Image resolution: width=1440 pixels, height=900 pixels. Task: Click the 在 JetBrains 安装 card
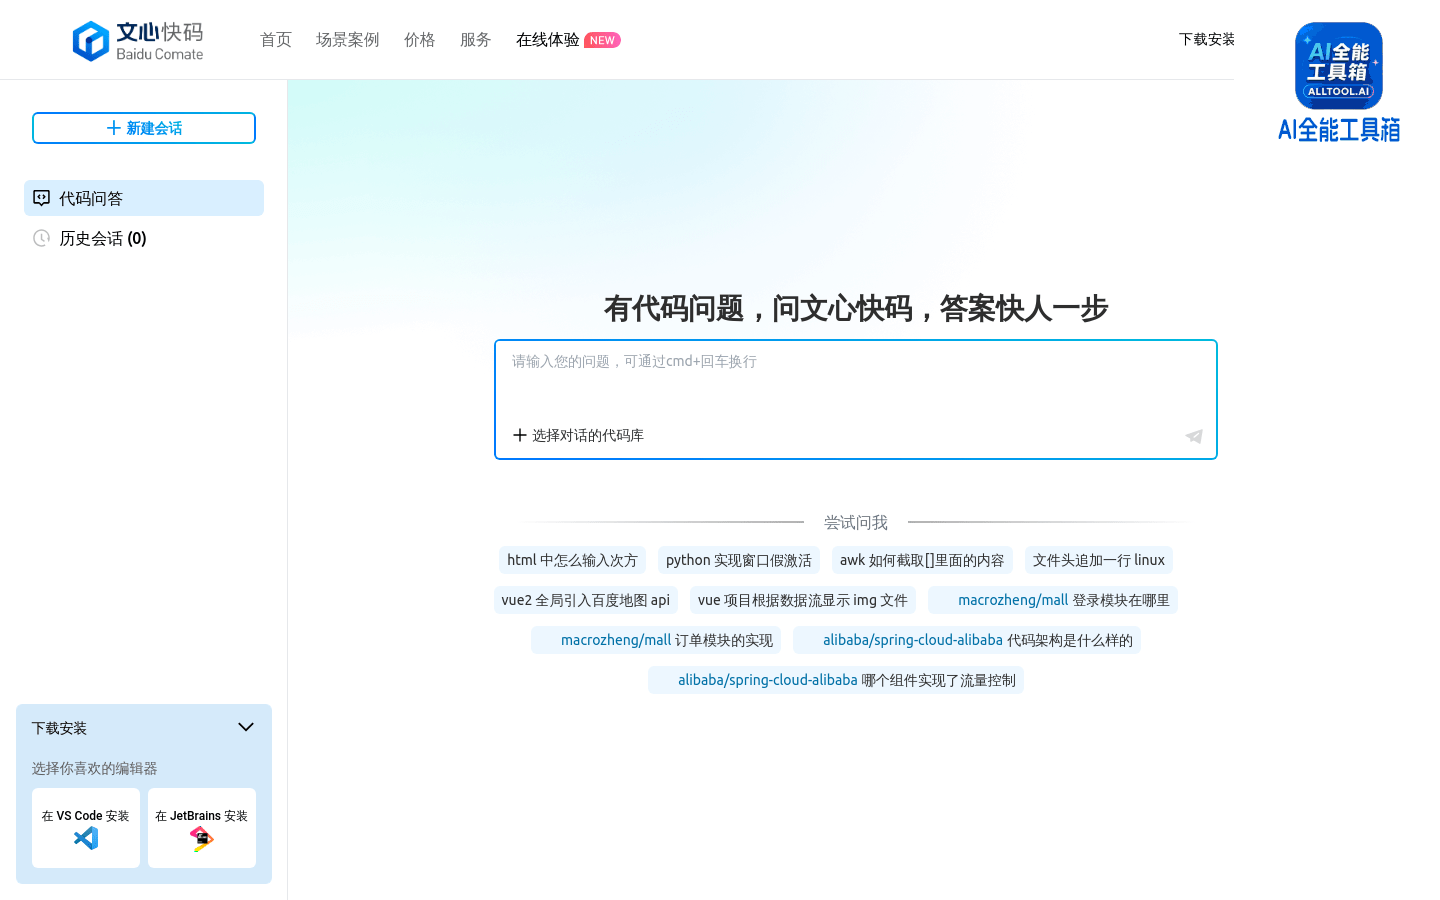tap(202, 828)
